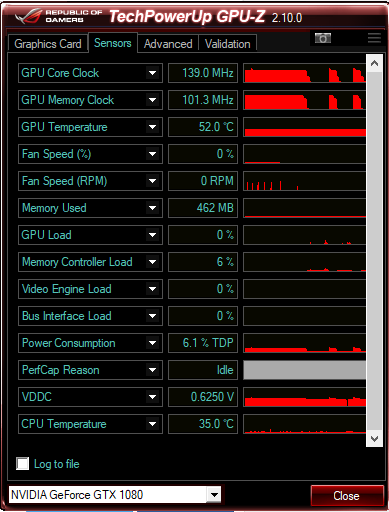Switch to the Graphics Card tab

[48, 44]
